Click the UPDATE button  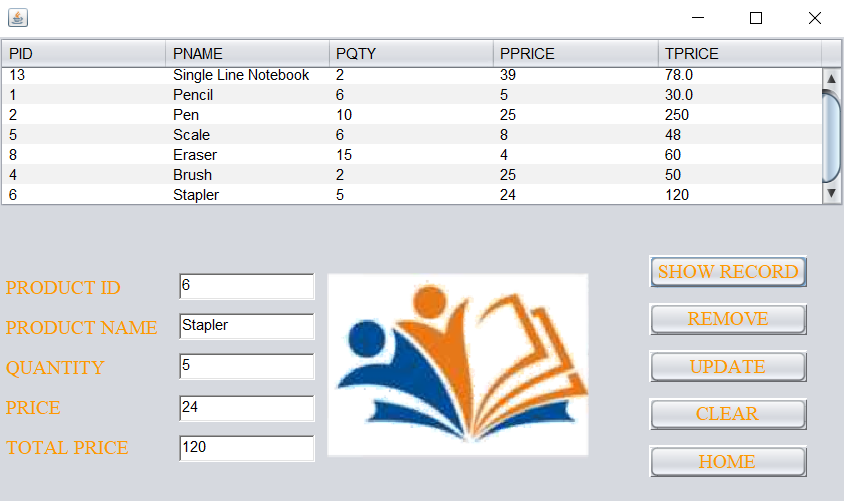[728, 367]
